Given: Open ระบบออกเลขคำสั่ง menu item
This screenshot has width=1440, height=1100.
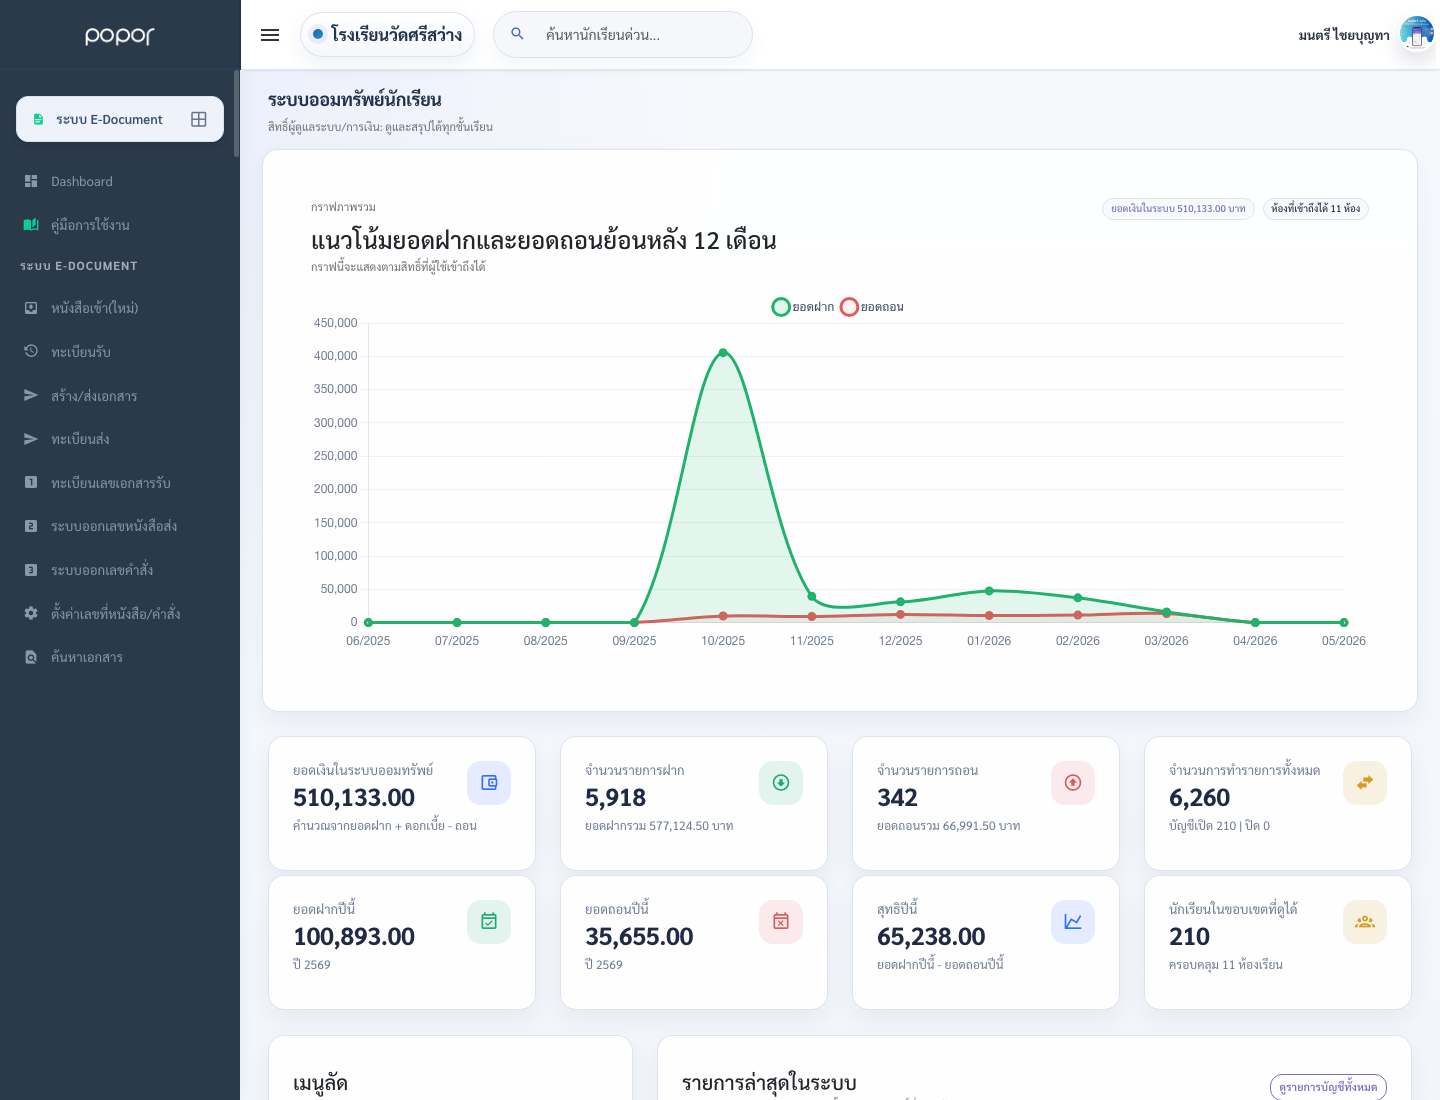Looking at the screenshot, I should (120, 570).
